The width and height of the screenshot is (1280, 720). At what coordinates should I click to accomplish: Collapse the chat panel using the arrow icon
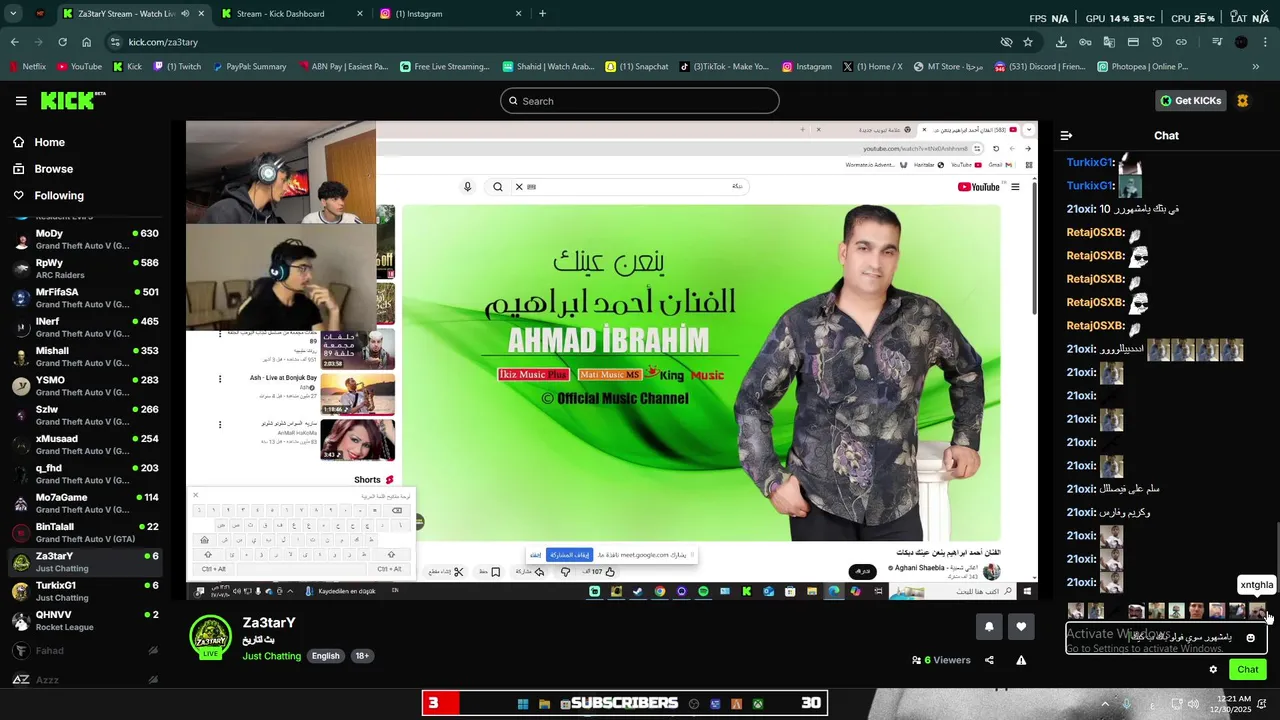[x=1066, y=135]
